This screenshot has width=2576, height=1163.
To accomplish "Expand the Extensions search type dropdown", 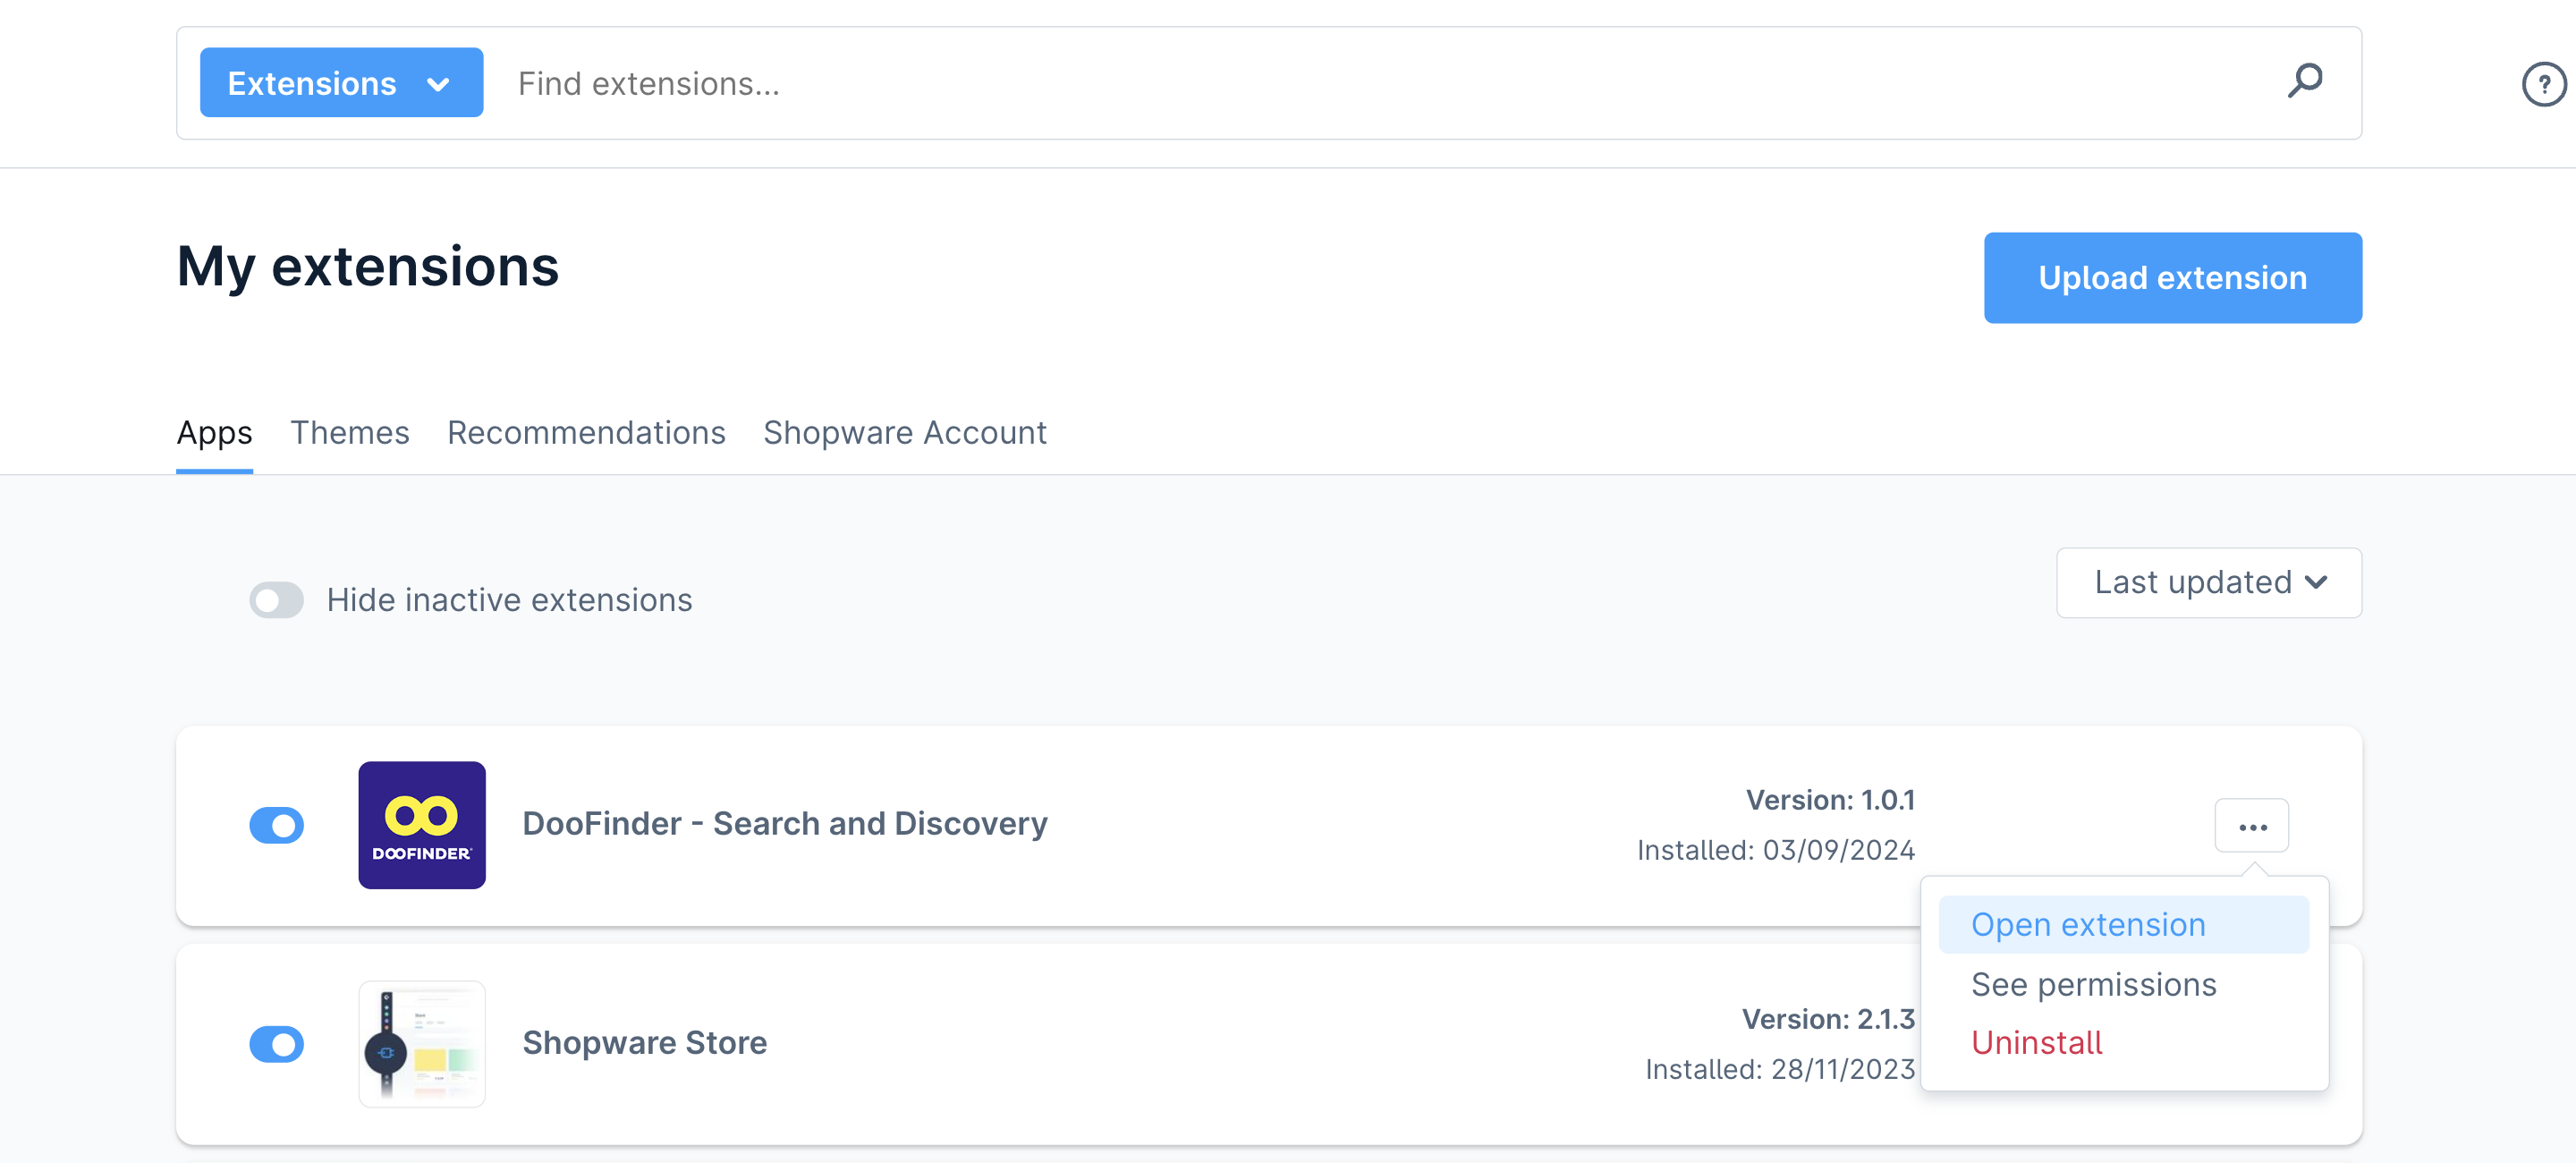I will point(342,83).
